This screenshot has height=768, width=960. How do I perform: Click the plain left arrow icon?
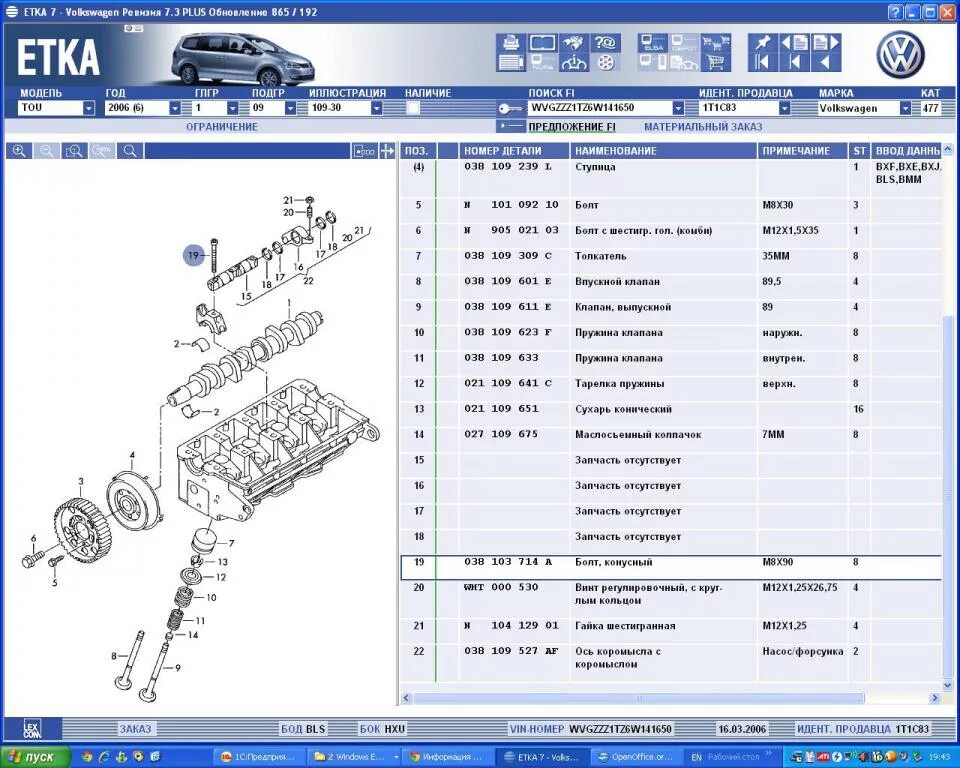(x=826, y=62)
